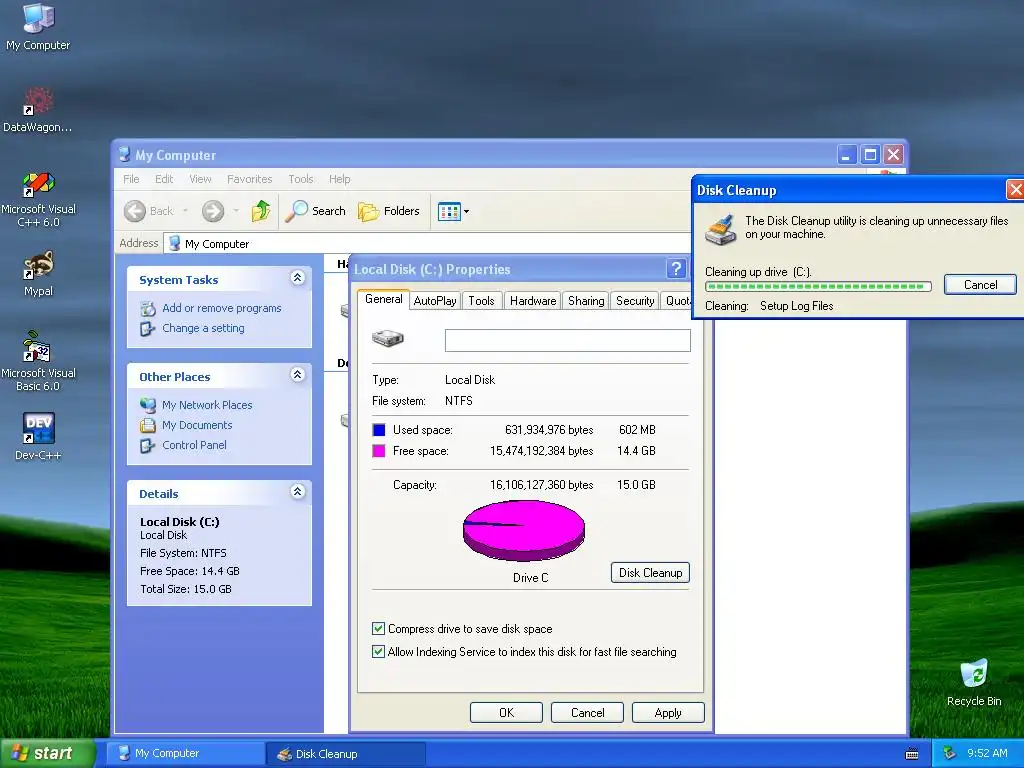Open the Help menu in My Computer
This screenshot has height=768, width=1024.
point(340,179)
